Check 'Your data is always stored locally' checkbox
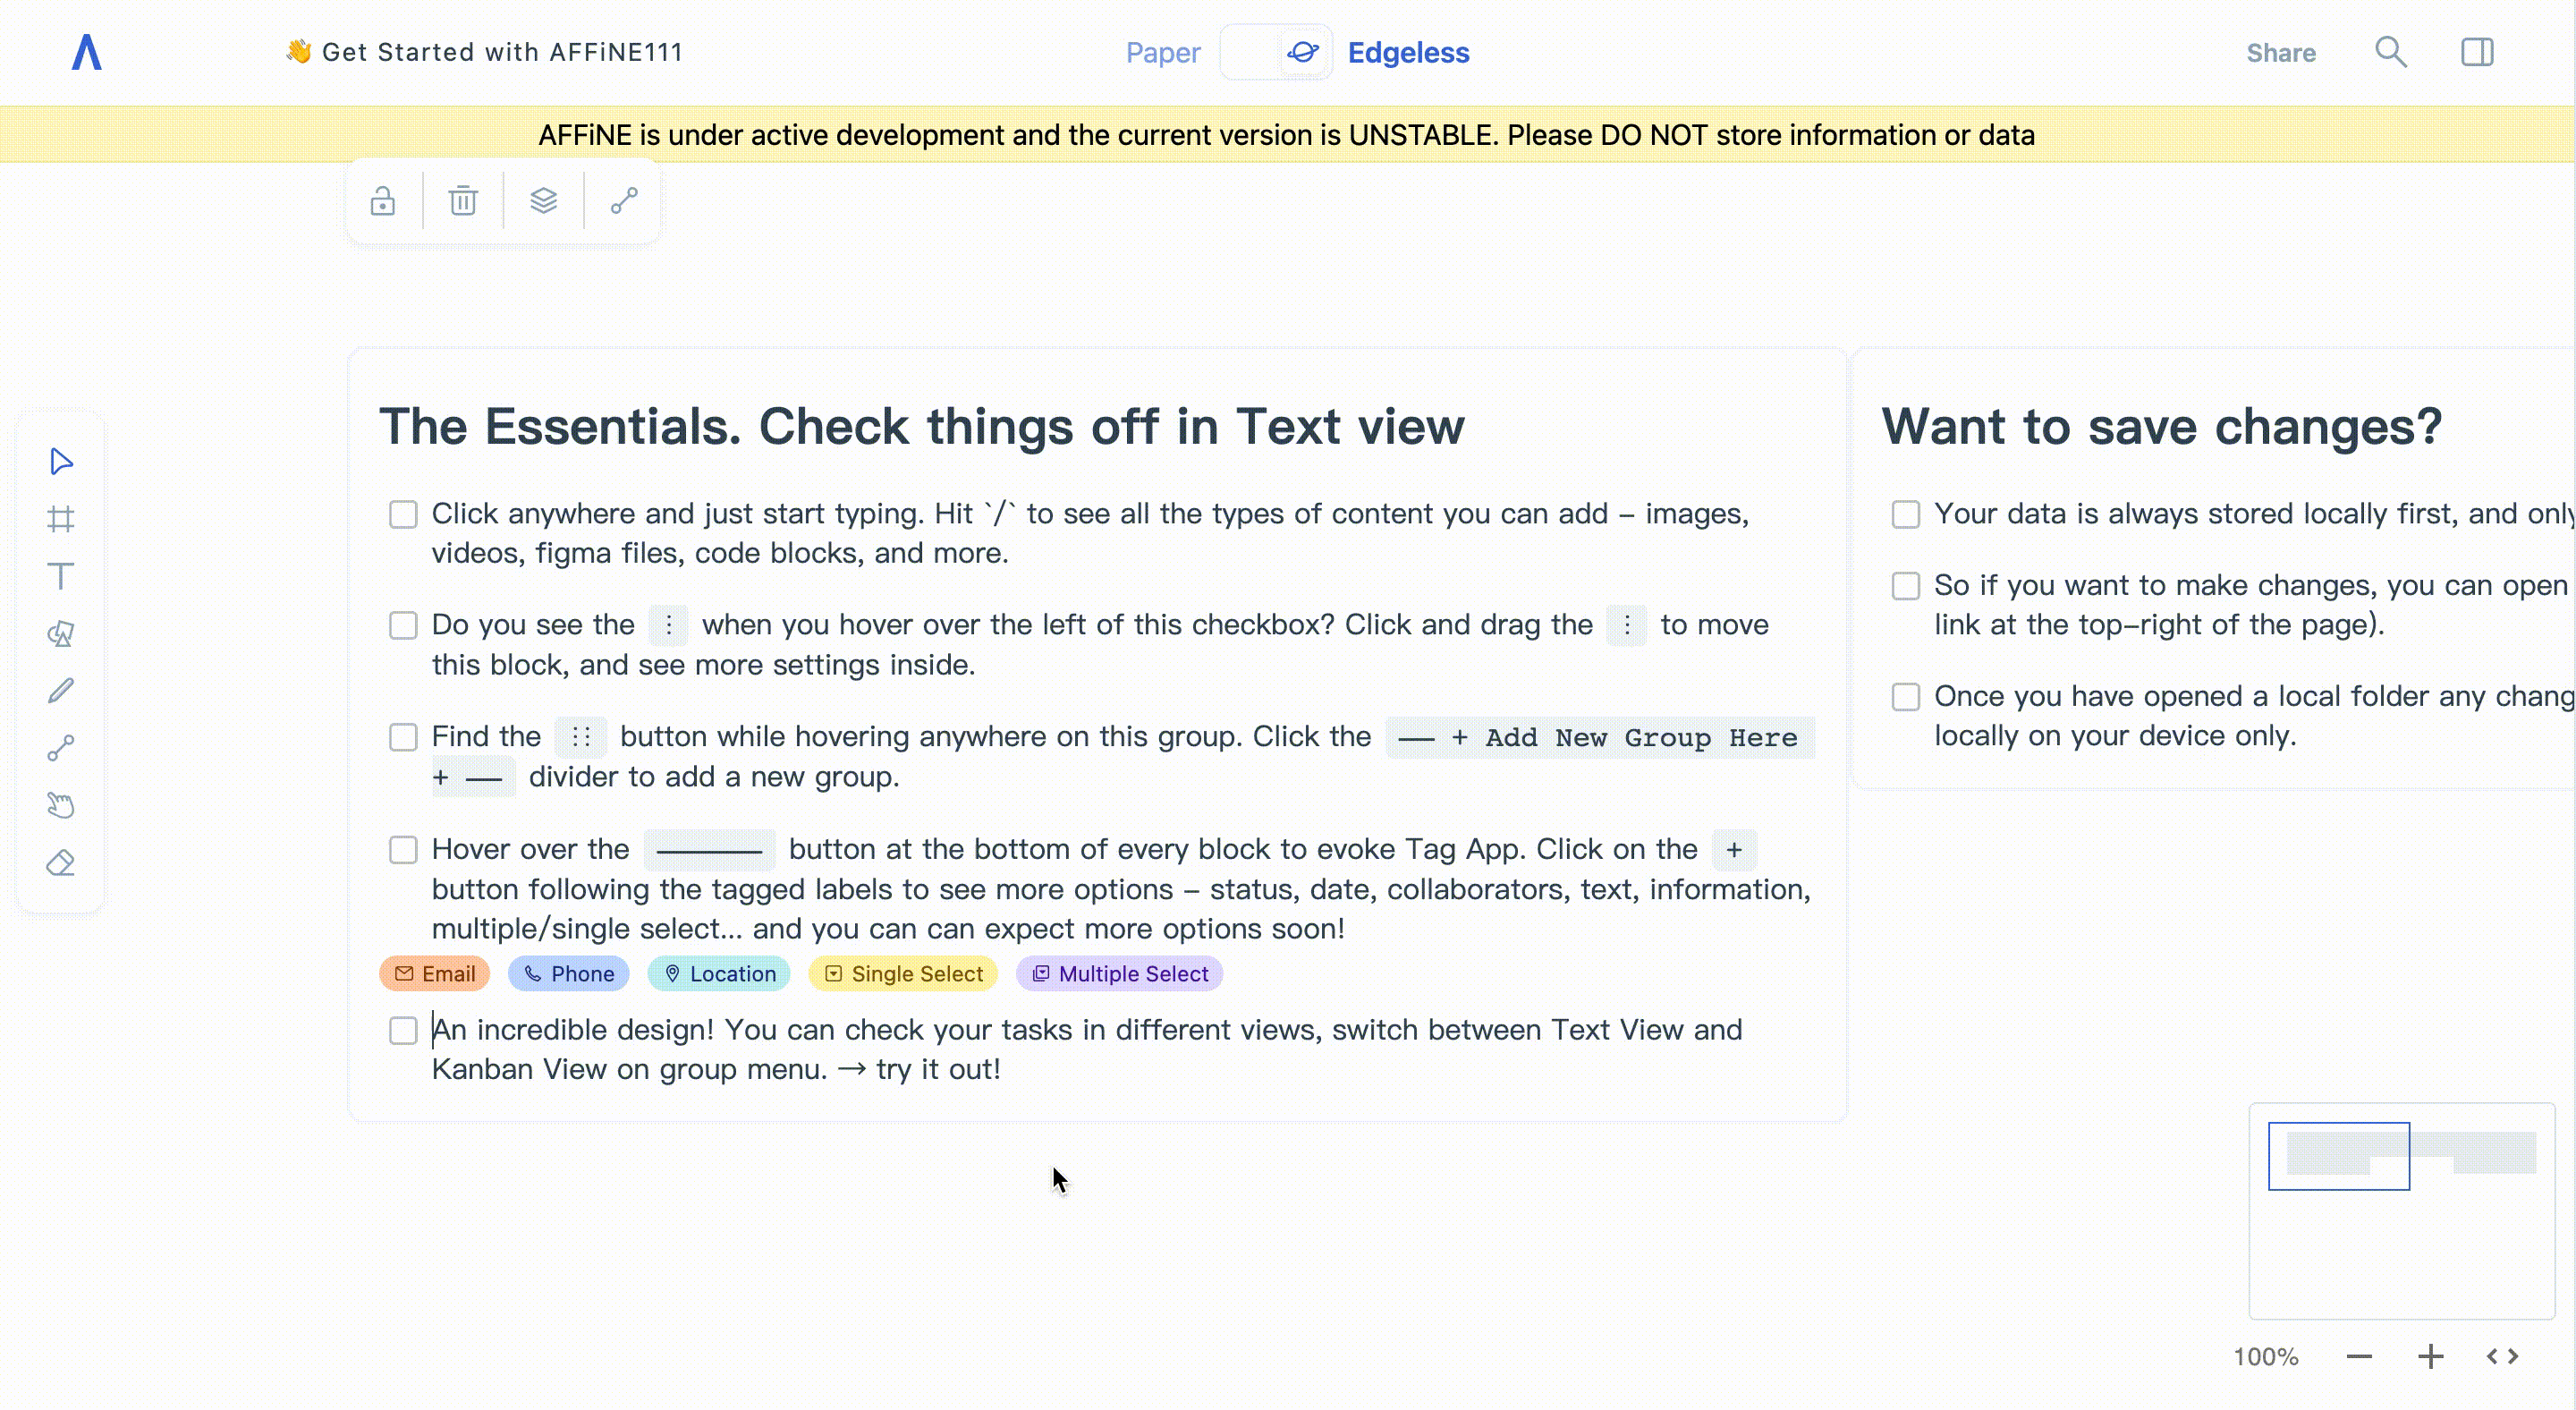 pos(1906,514)
